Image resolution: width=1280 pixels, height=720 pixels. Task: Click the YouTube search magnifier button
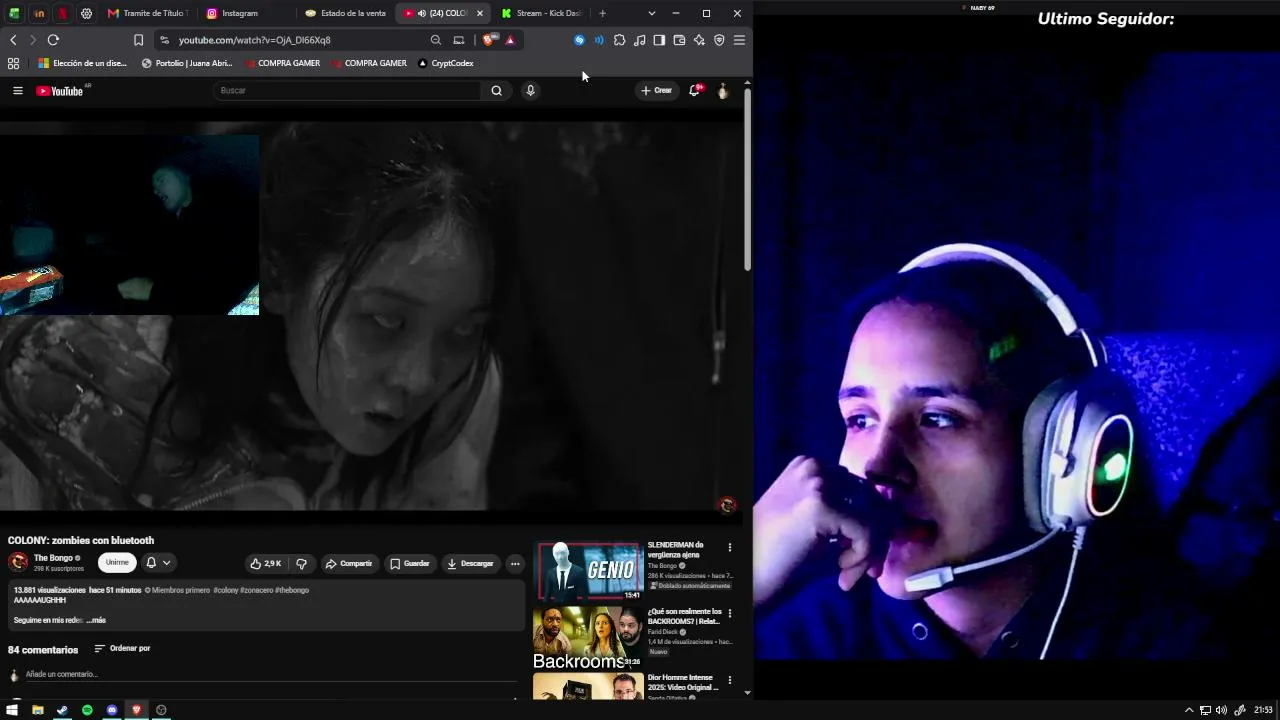496,91
